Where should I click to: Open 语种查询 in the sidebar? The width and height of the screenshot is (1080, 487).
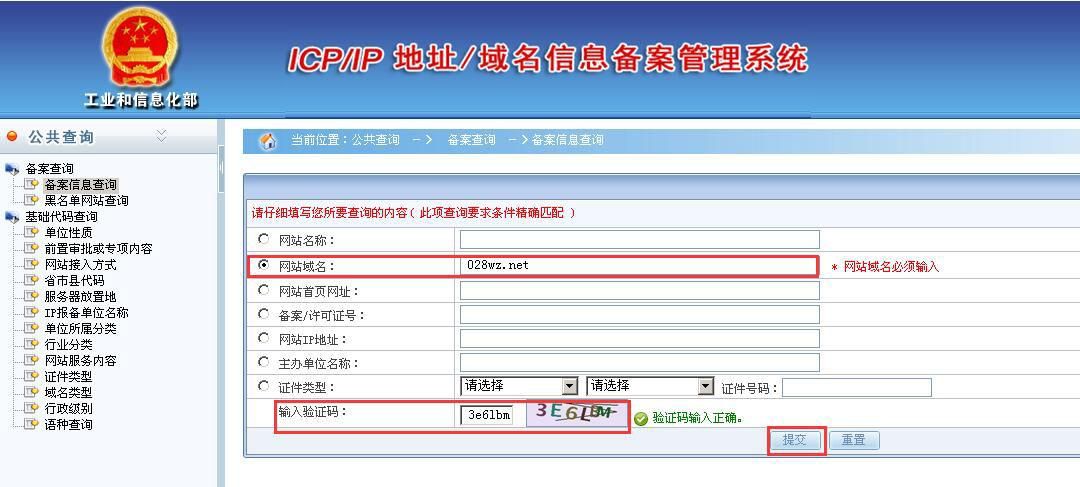click(68, 424)
